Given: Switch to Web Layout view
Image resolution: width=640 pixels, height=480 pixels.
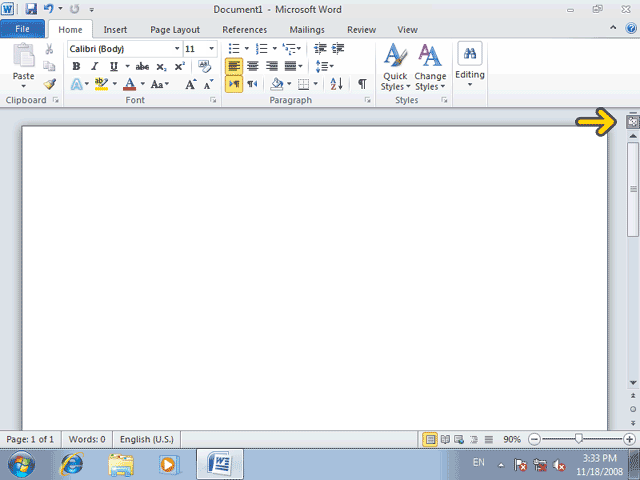Looking at the screenshot, I should pos(459,440).
